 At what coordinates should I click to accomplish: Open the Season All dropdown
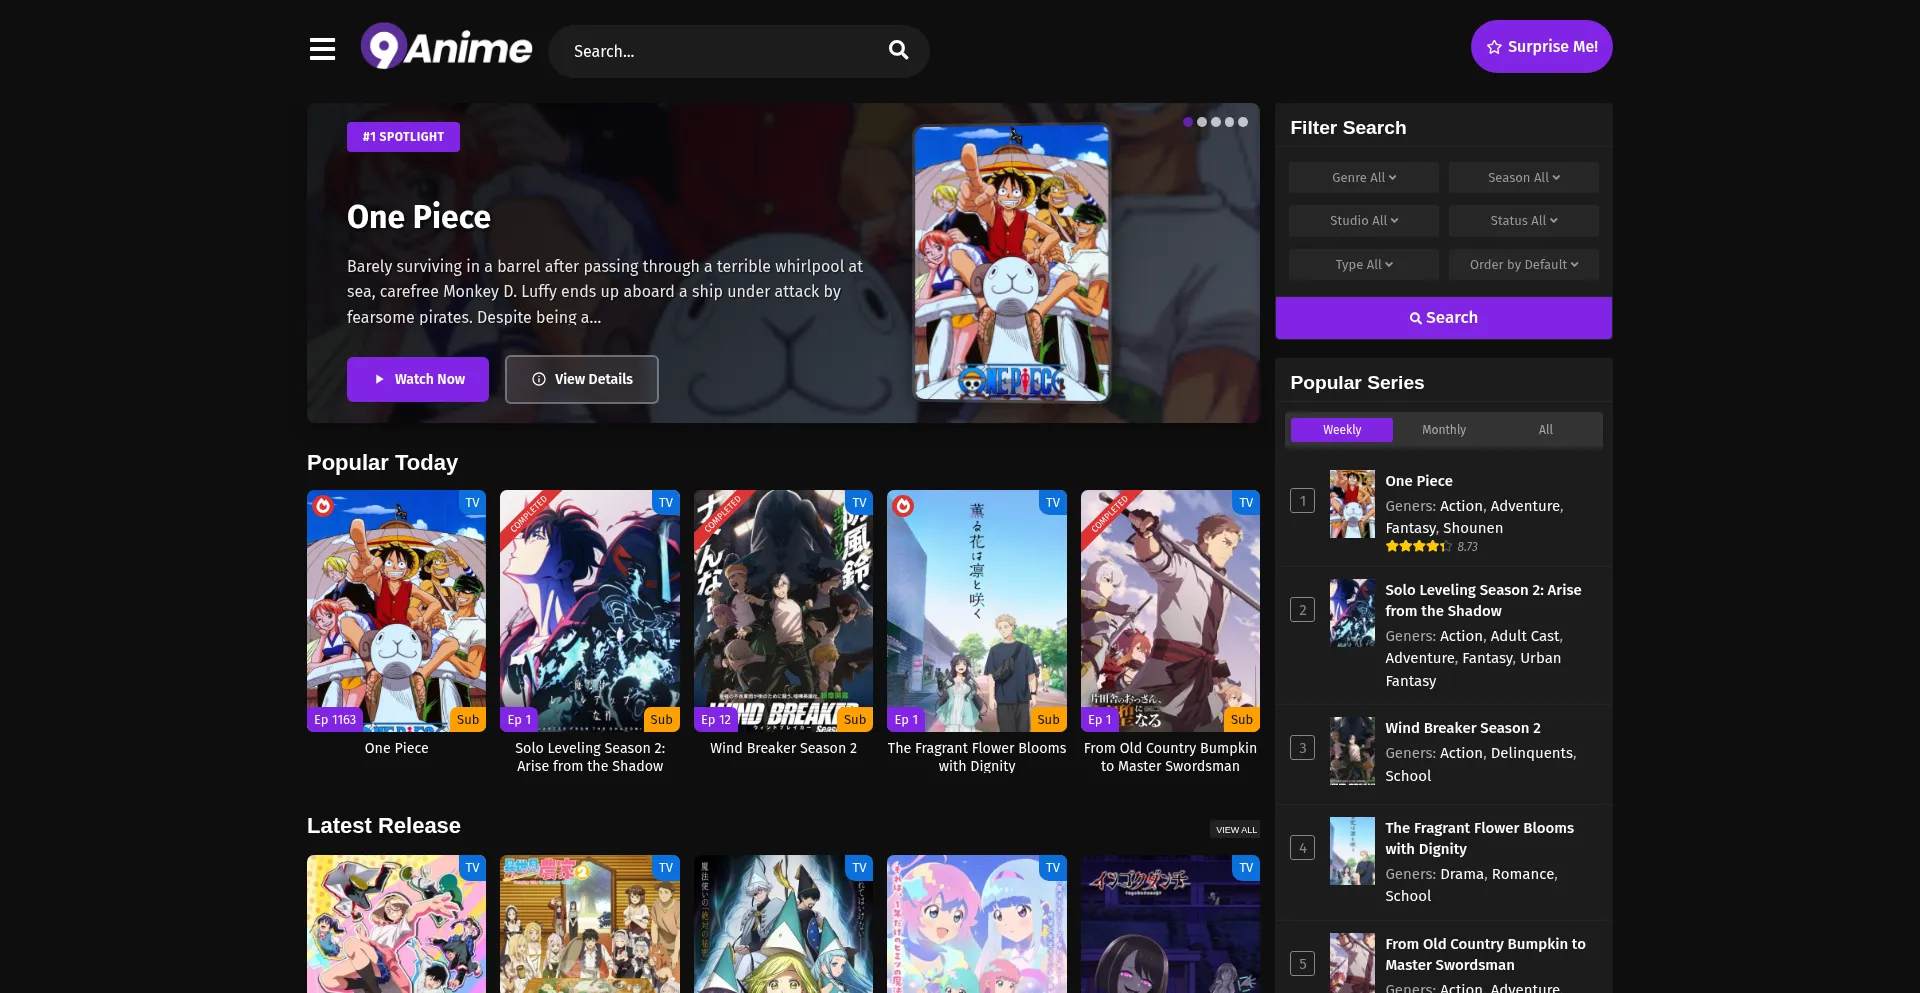tap(1524, 178)
